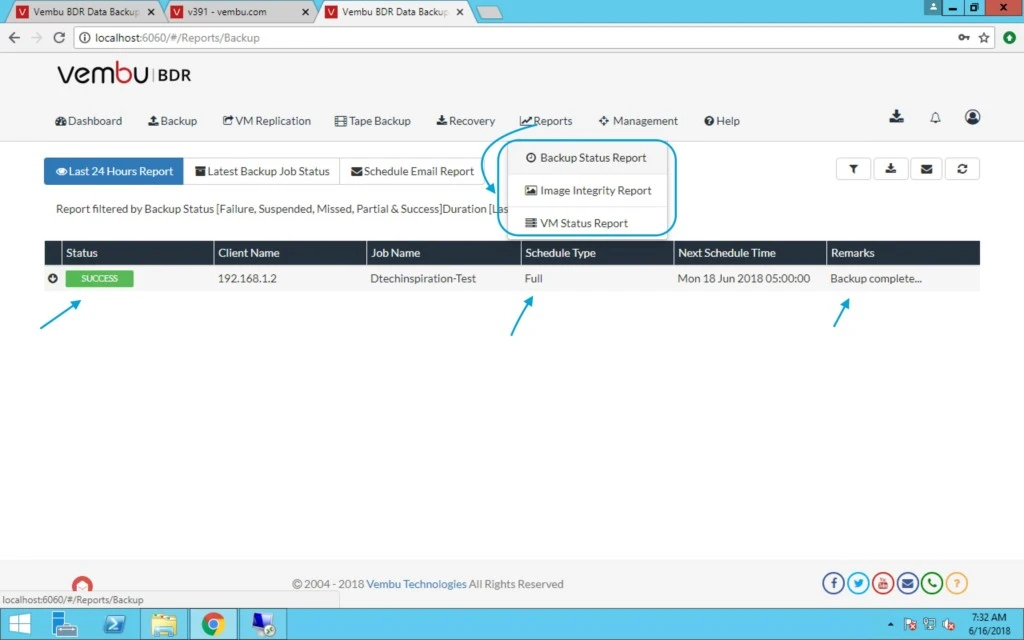
Task: Click the Vembu Technologies footer link
Action: click(x=417, y=584)
